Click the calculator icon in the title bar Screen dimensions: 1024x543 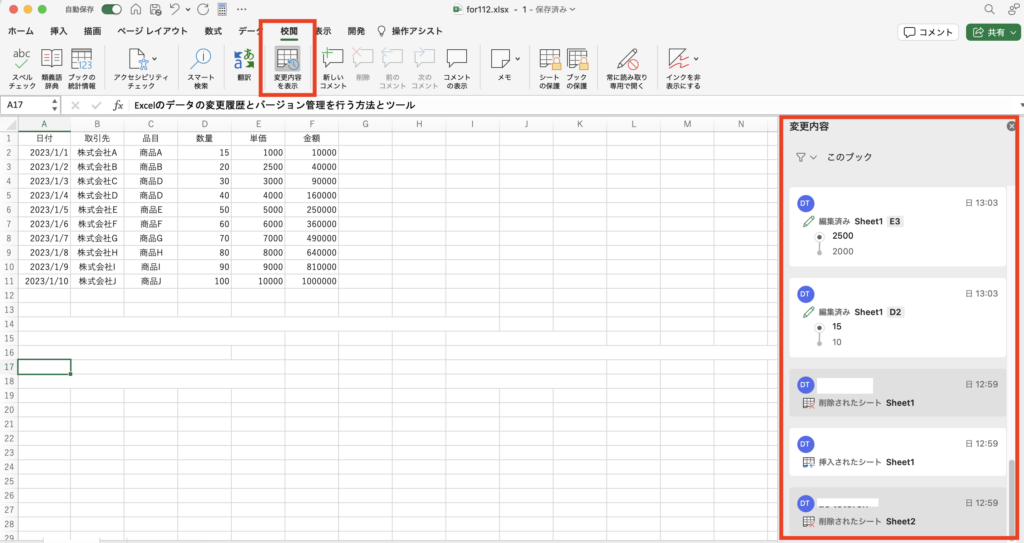coord(222,9)
